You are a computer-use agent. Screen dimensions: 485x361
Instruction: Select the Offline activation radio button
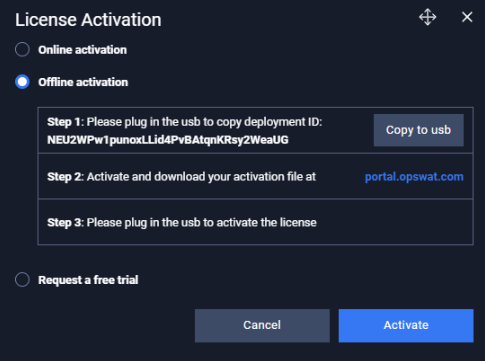22,82
